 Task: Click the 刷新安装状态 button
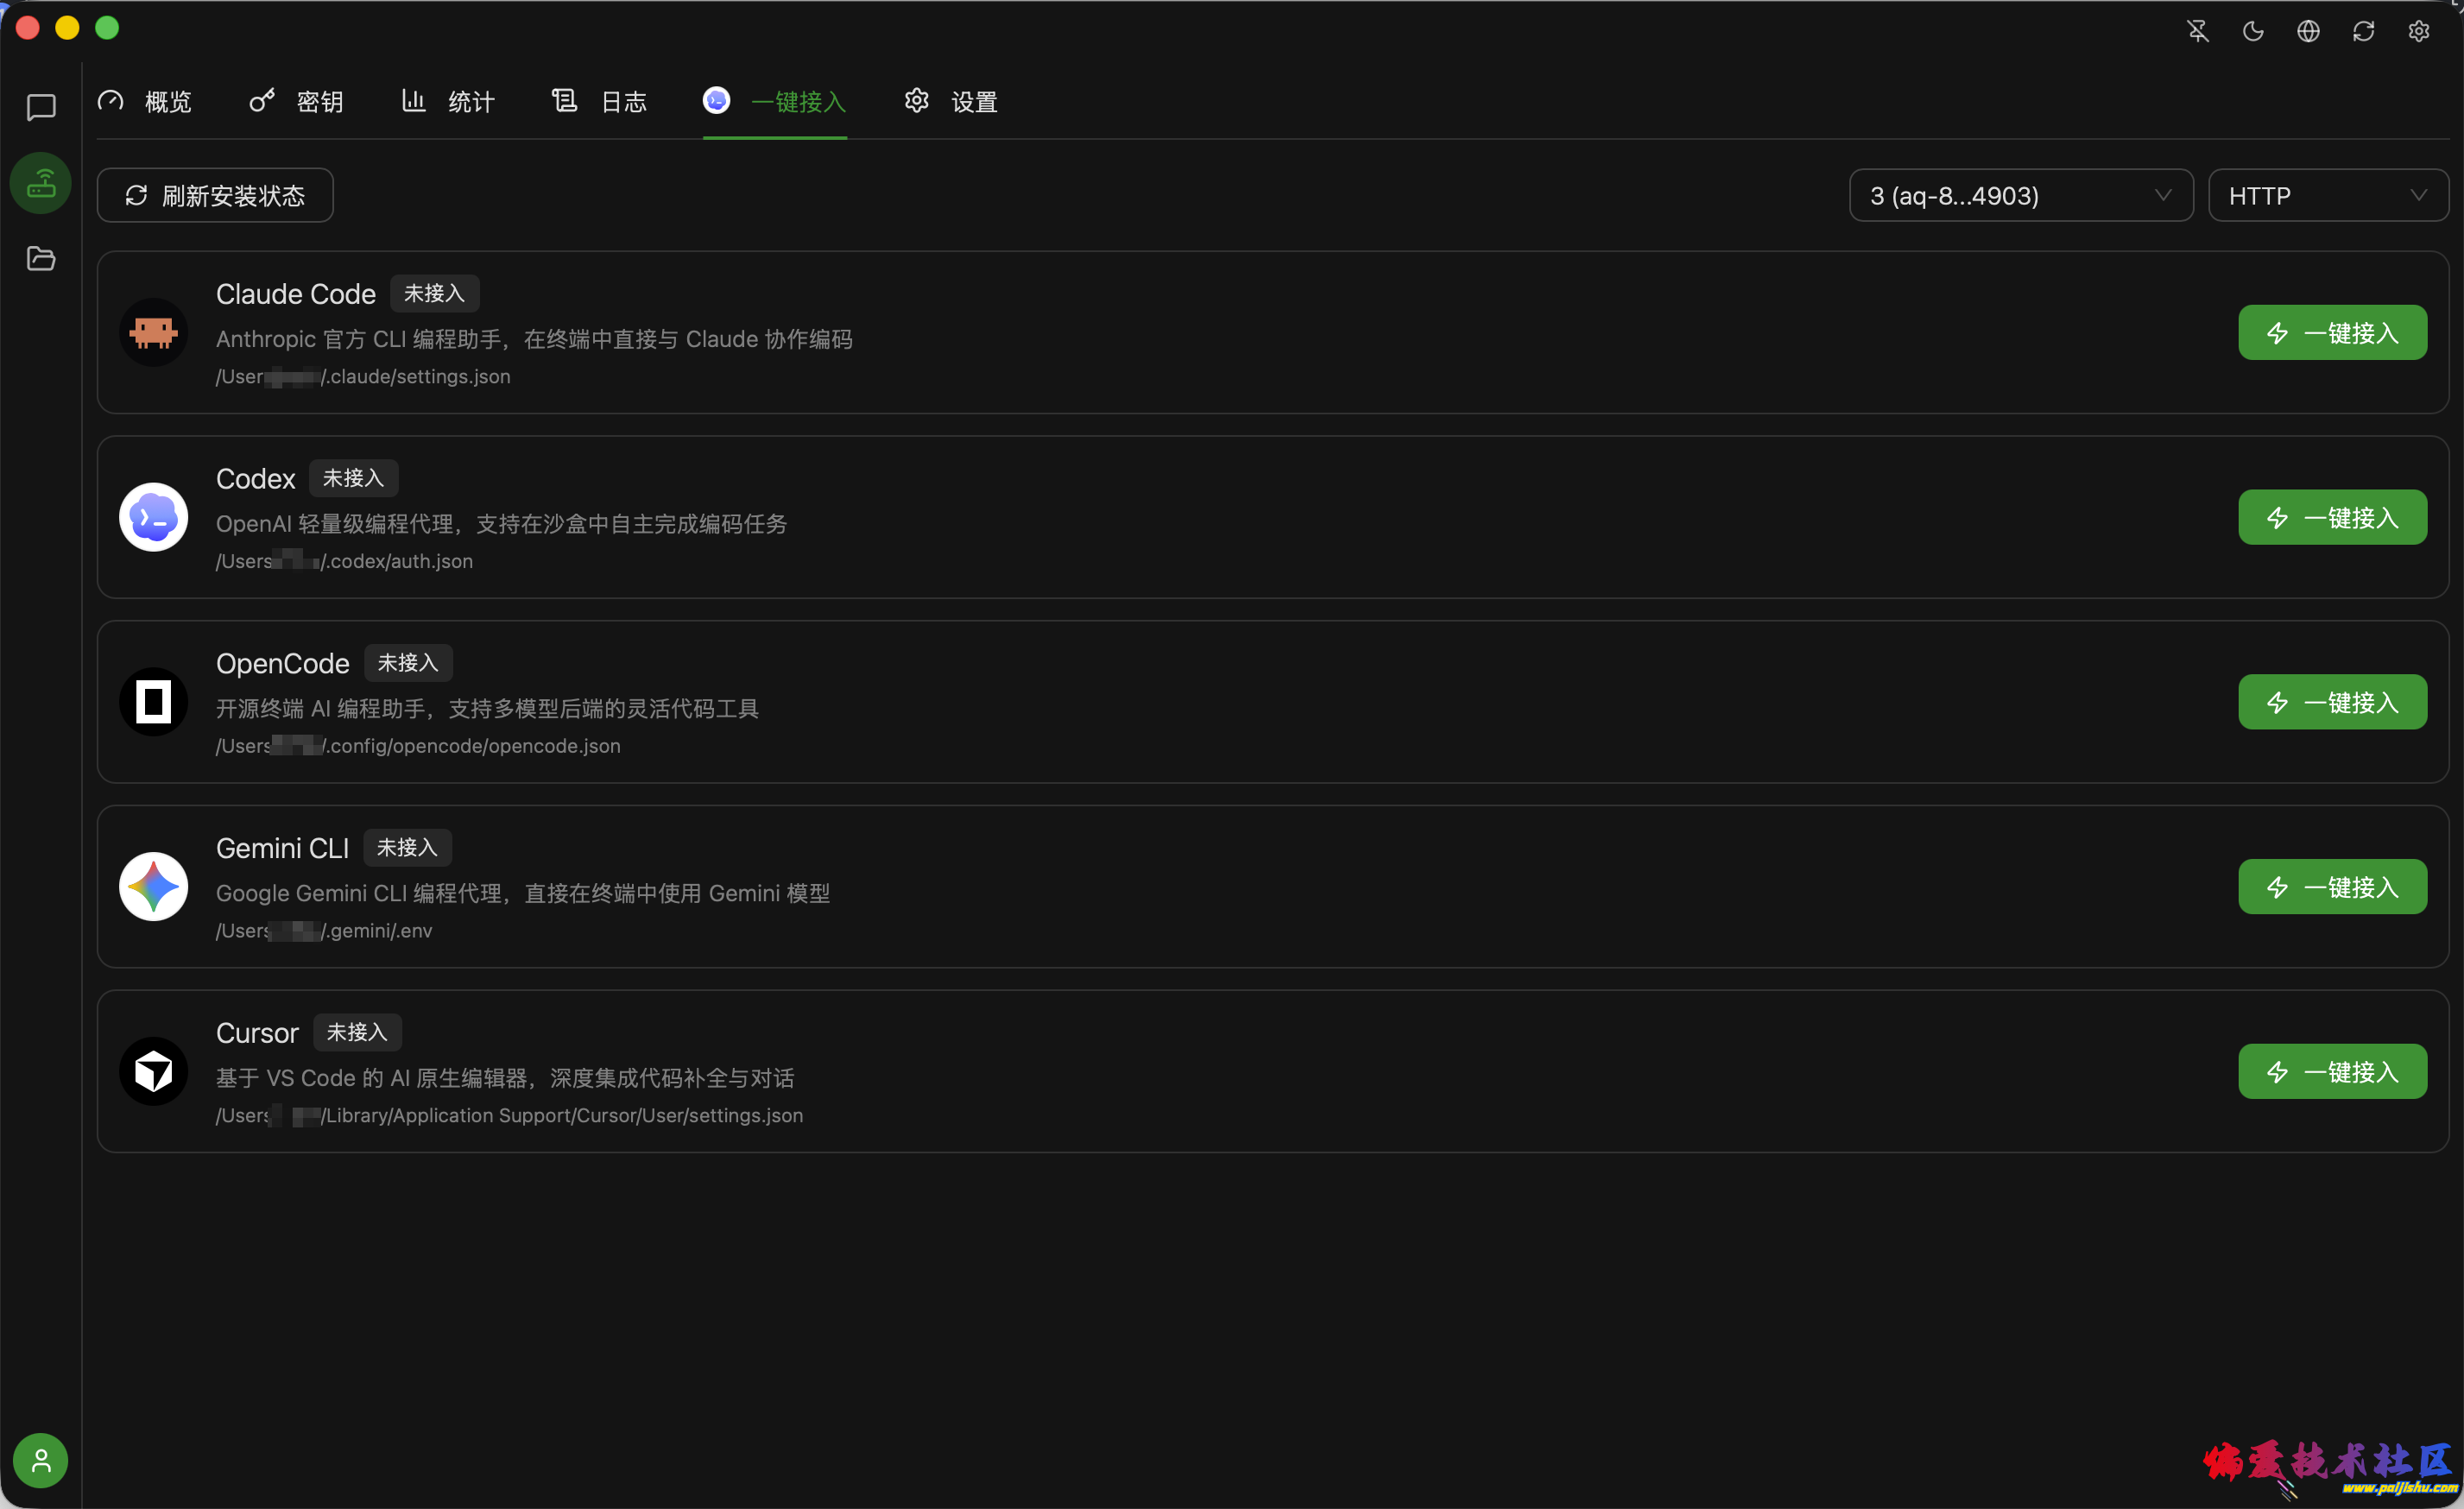click(x=214, y=195)
